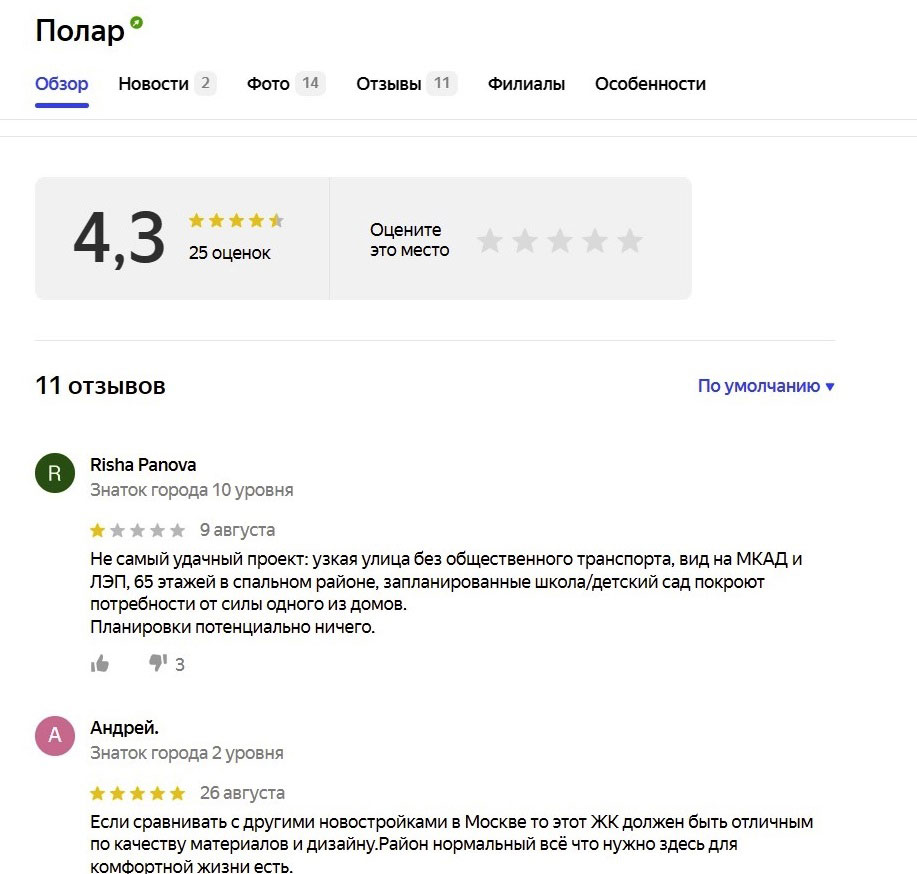Open Андрей's profile name link
The height and width of the screenshot is (874, 917).
coord(124,728)
